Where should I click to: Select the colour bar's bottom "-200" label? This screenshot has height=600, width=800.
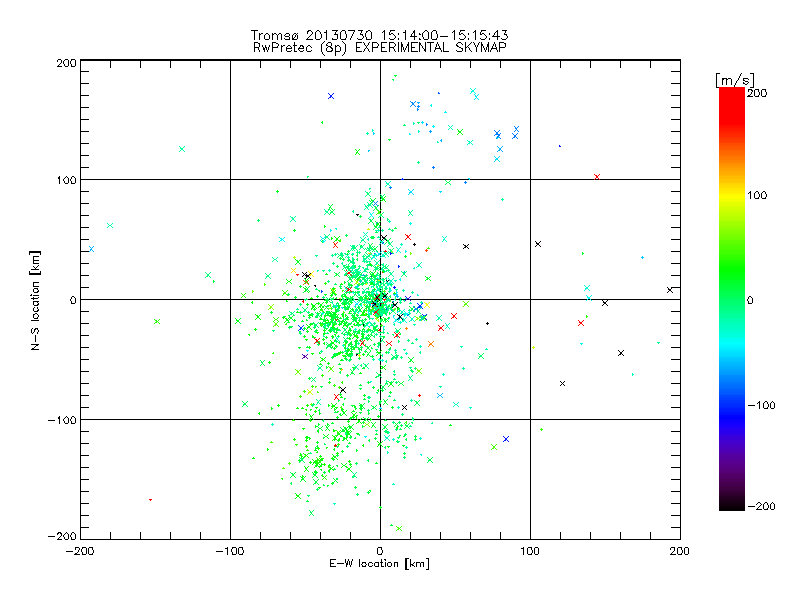761,506
